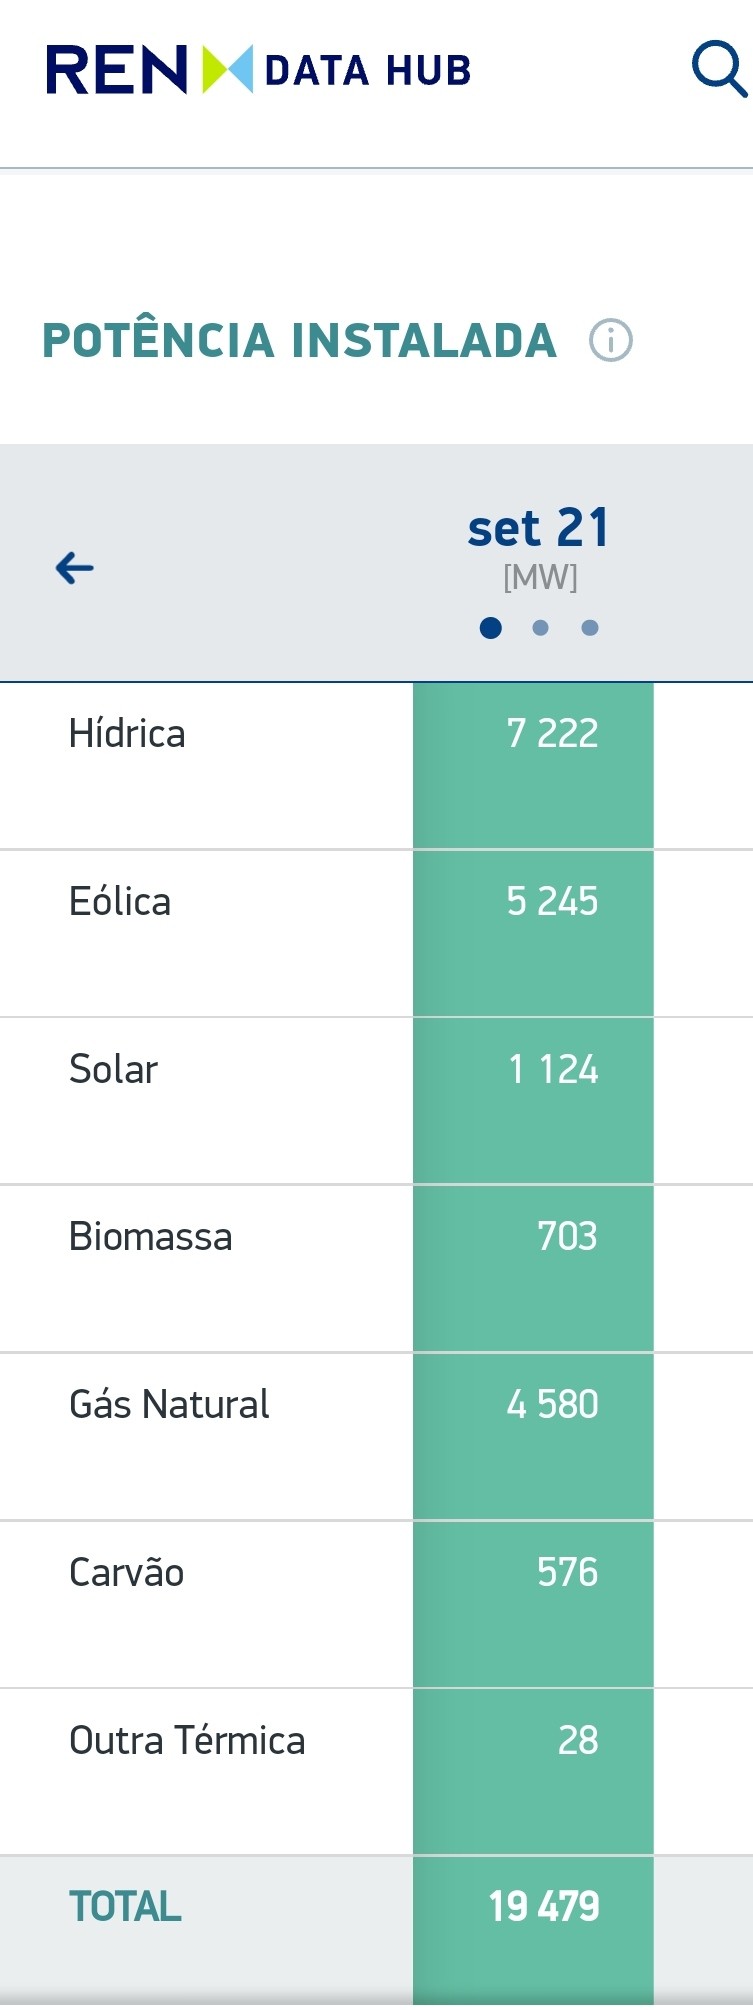Select the Eólica row label
Screen dimensions: 753x2010
click(120, 902)
